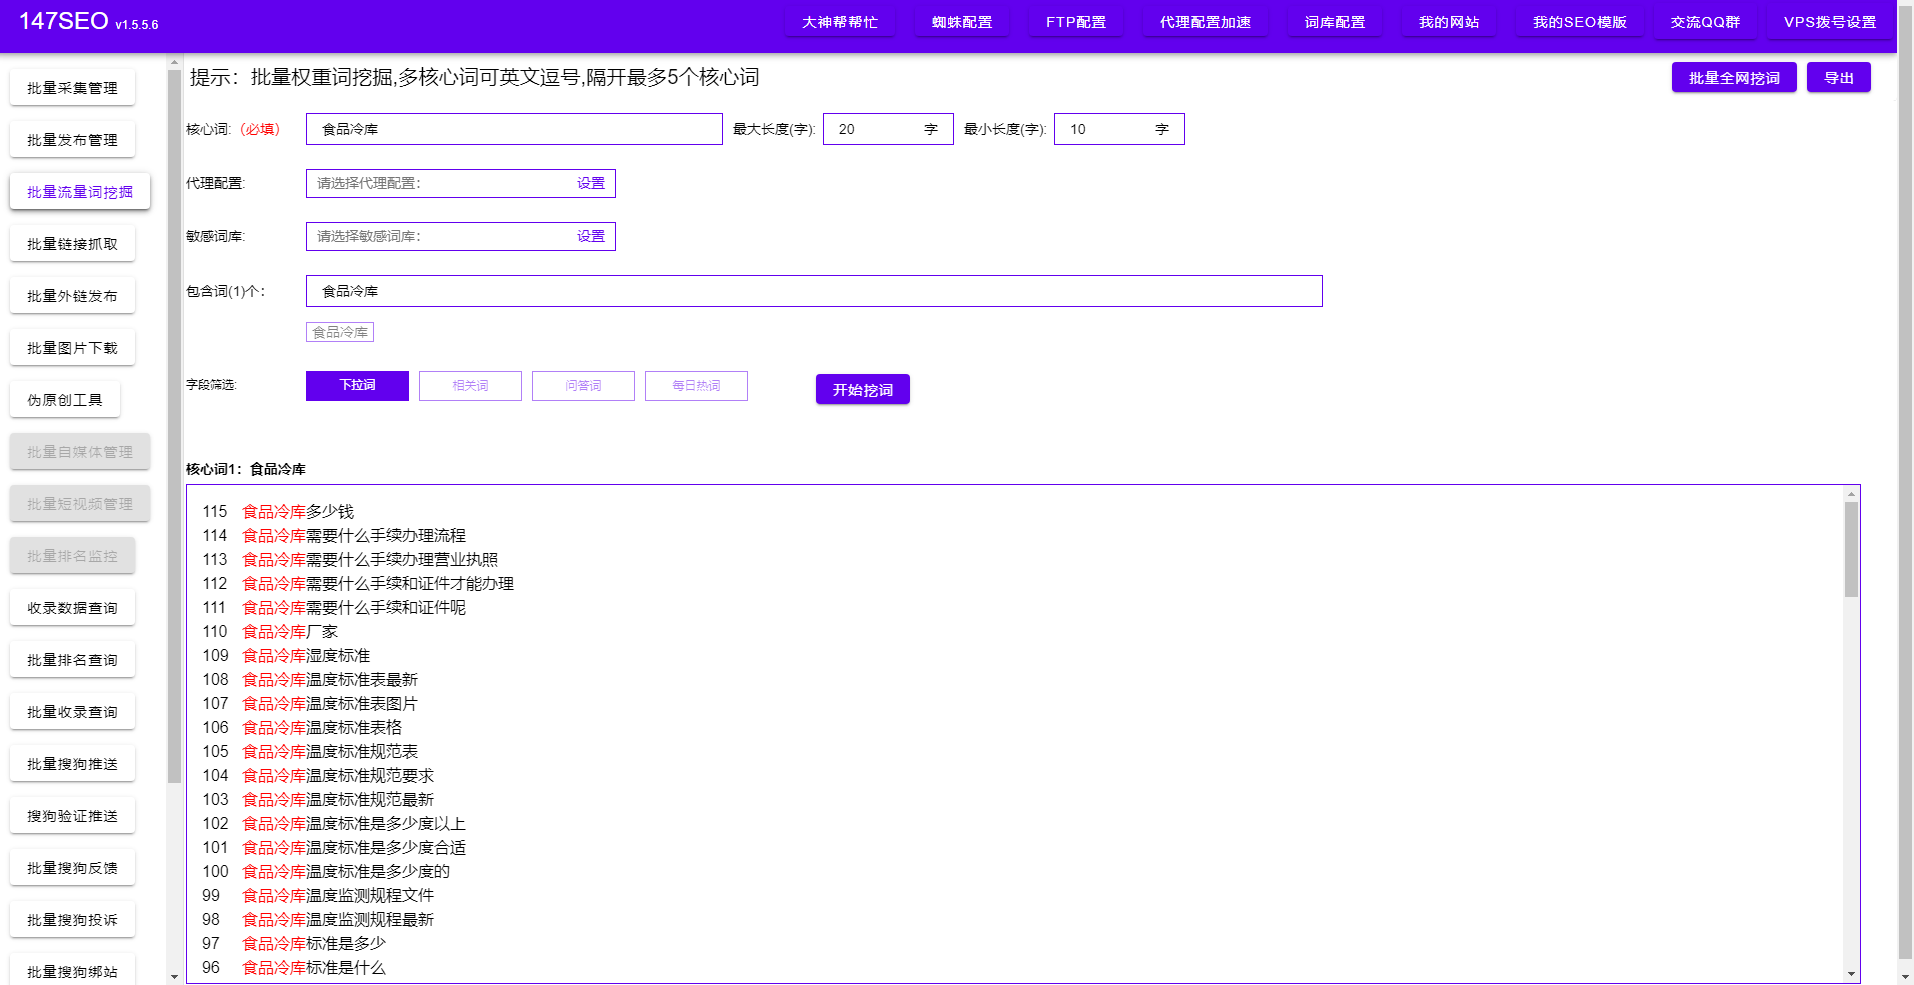Viewport: 1914px width, 985px height.
Task: Go to 我的网站 in top bar
Action: pos(1448,22)
